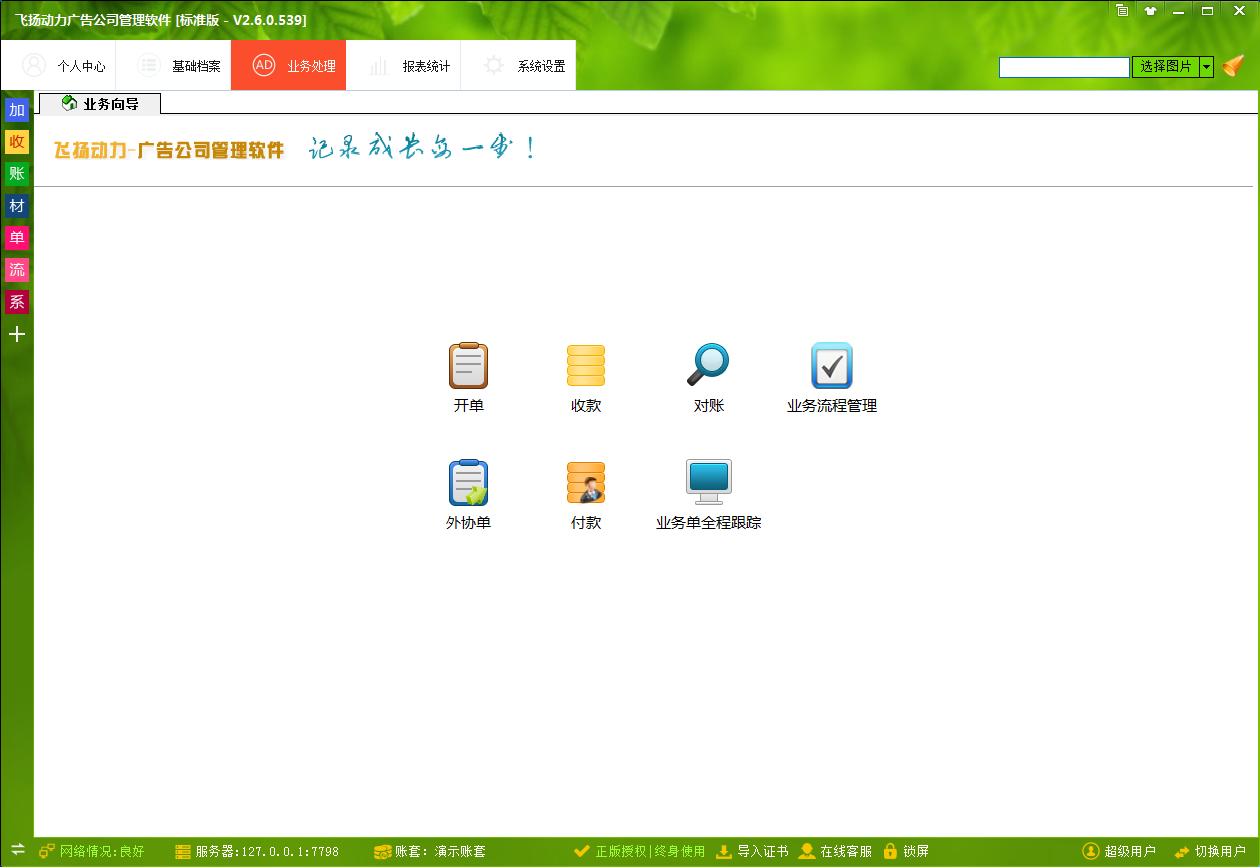Expand the 选择图片 dropdown arrow
1260x867 pixels.
[1207, 67]
